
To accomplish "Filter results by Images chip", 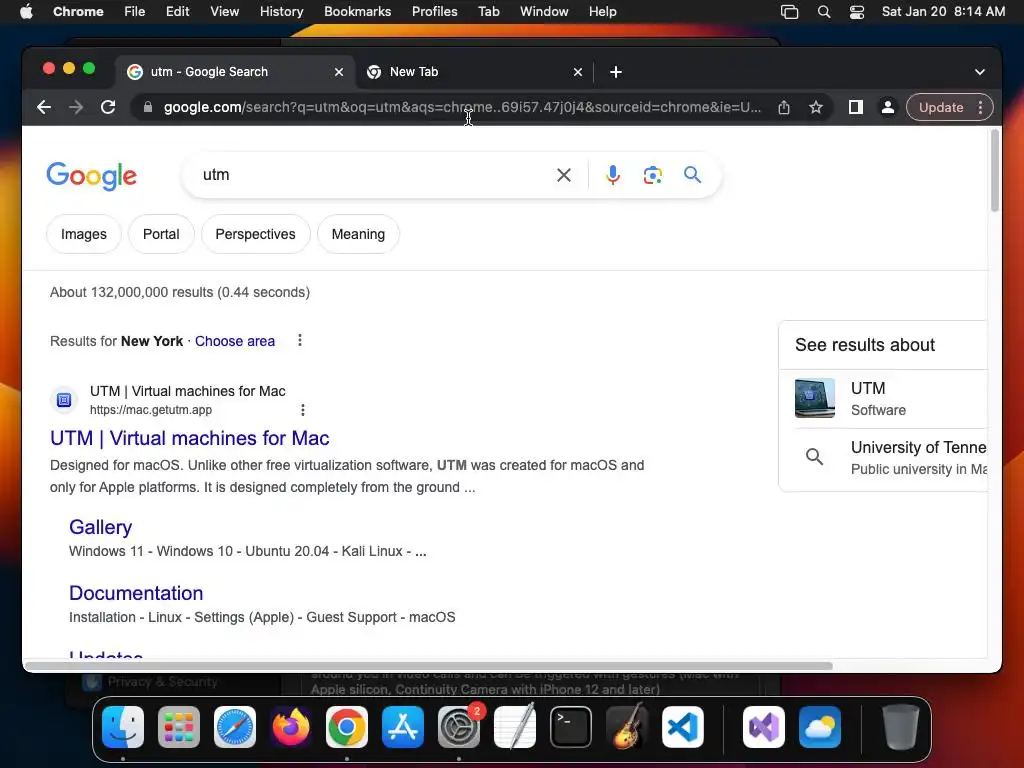I will [84, 234].
